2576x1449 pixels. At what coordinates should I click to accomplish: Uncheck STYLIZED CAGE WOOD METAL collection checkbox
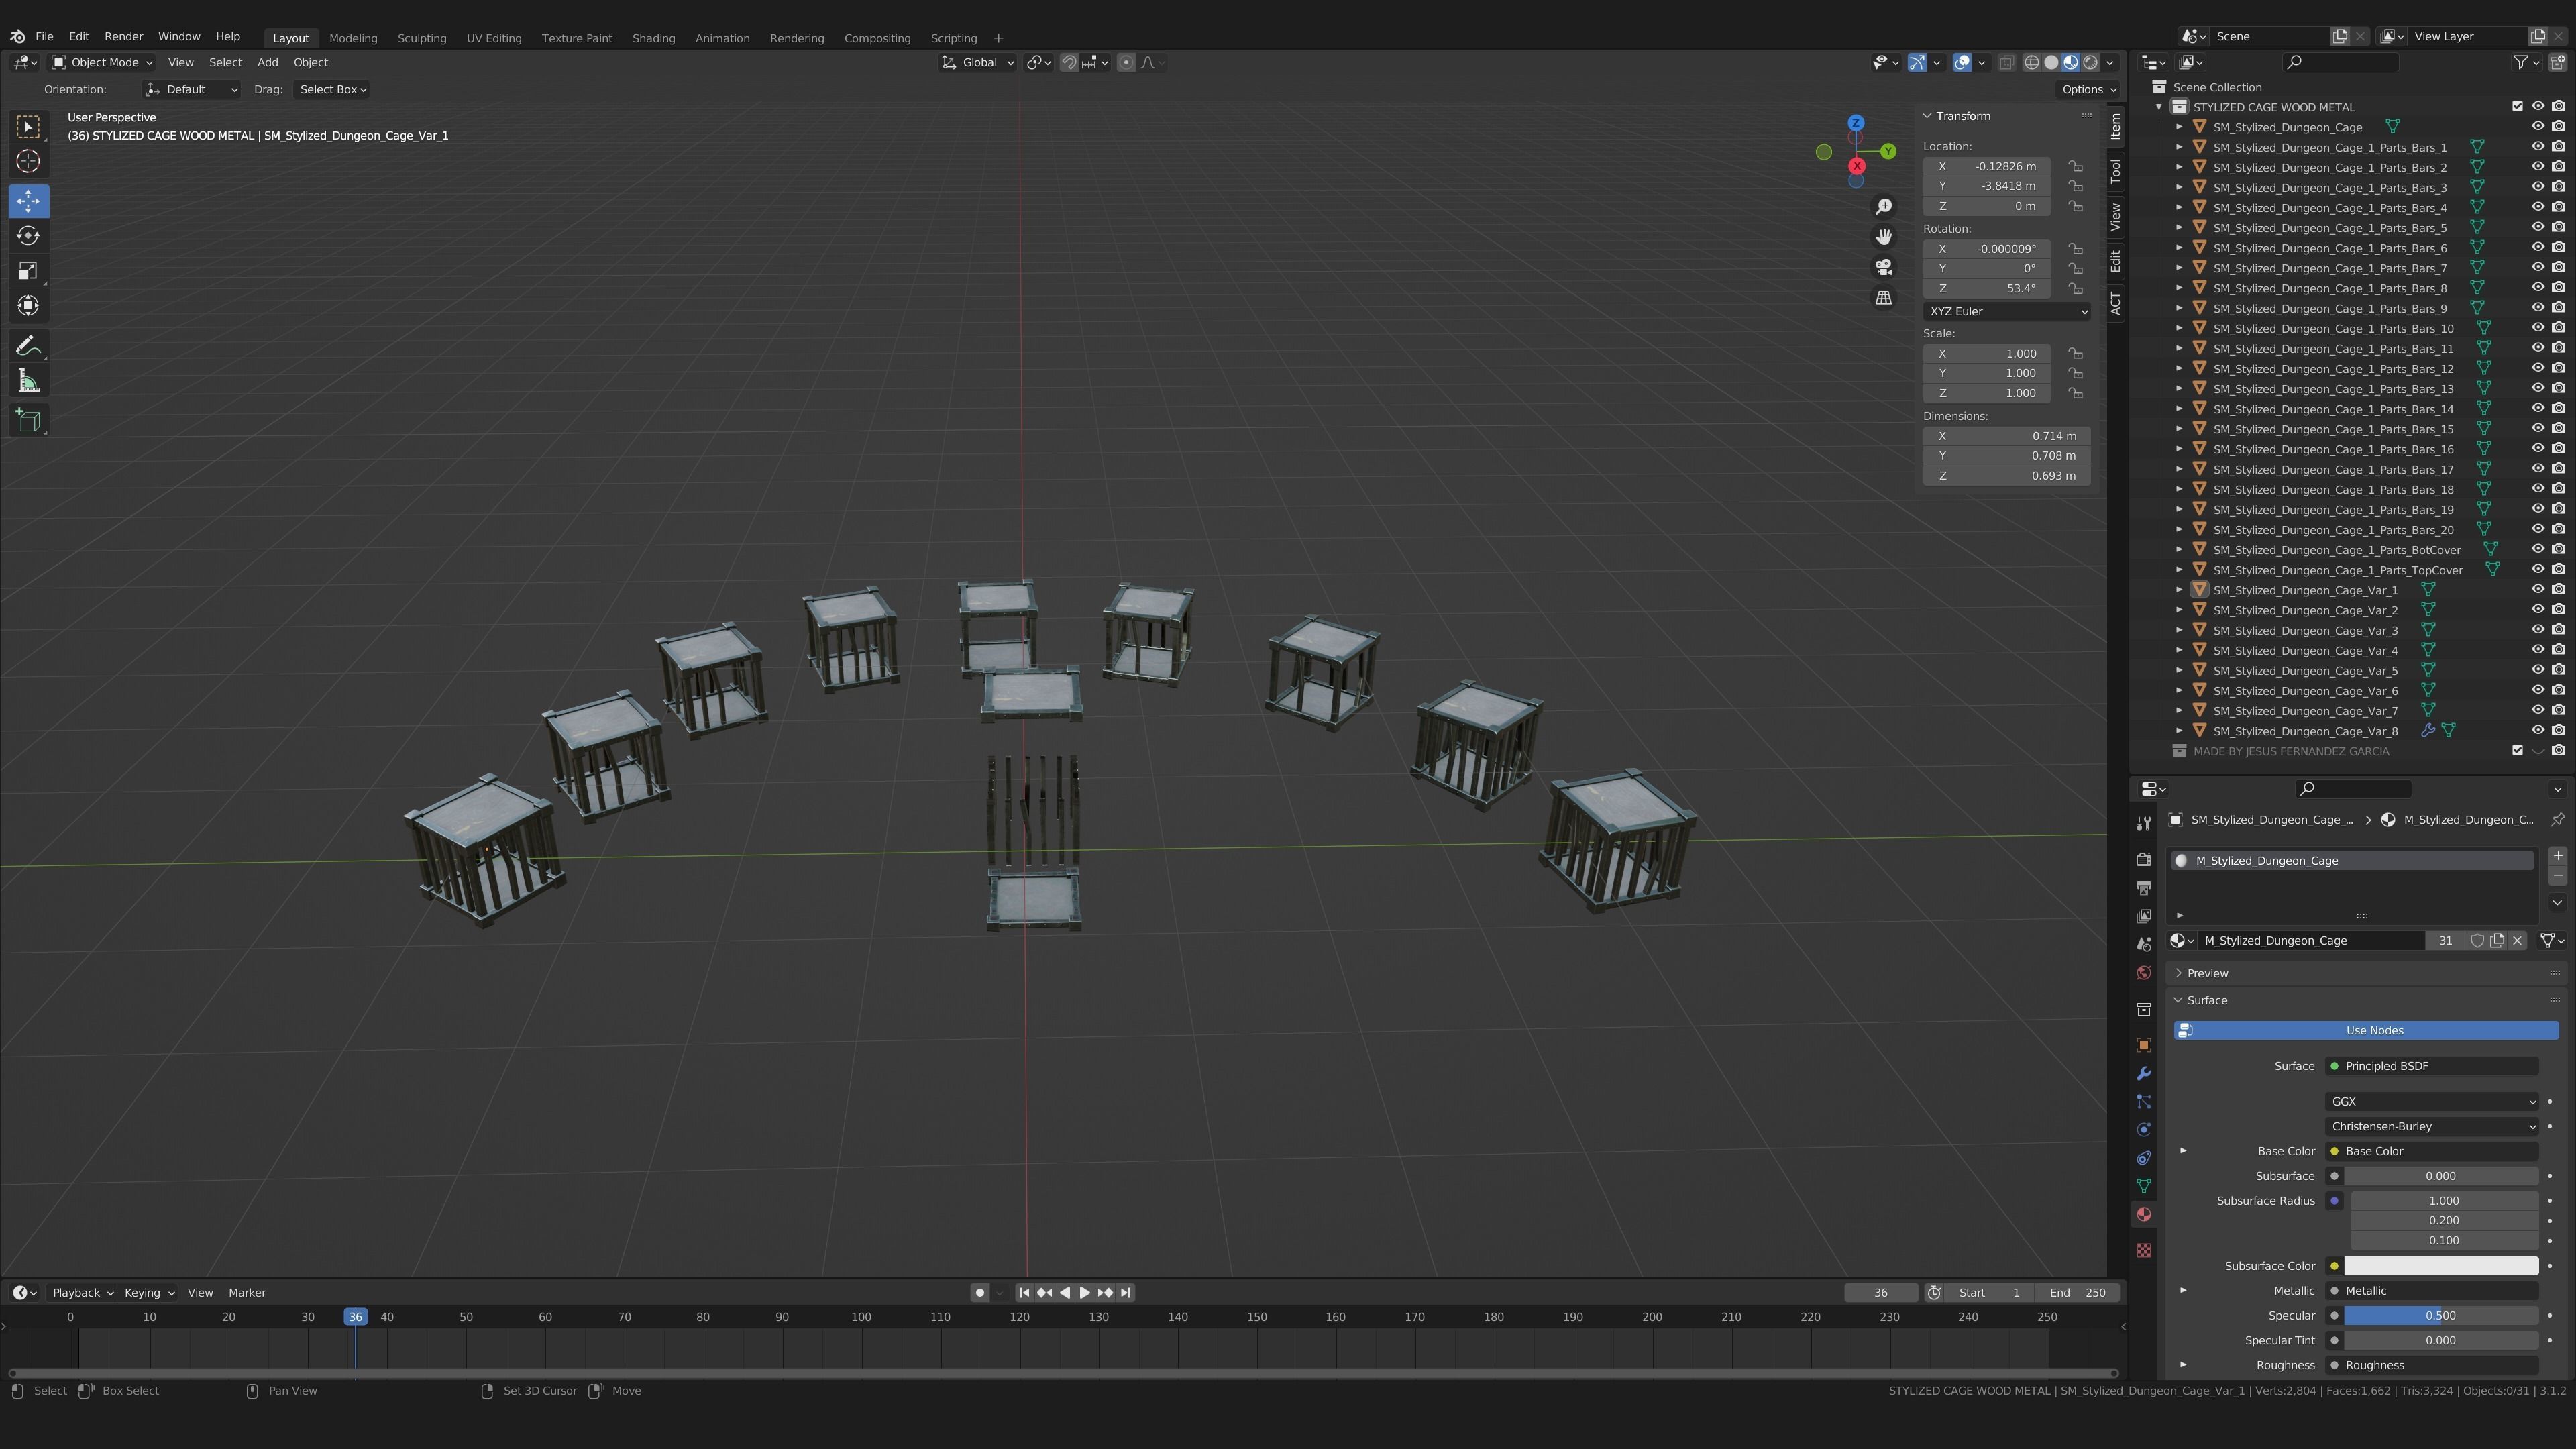(2517, 106)
